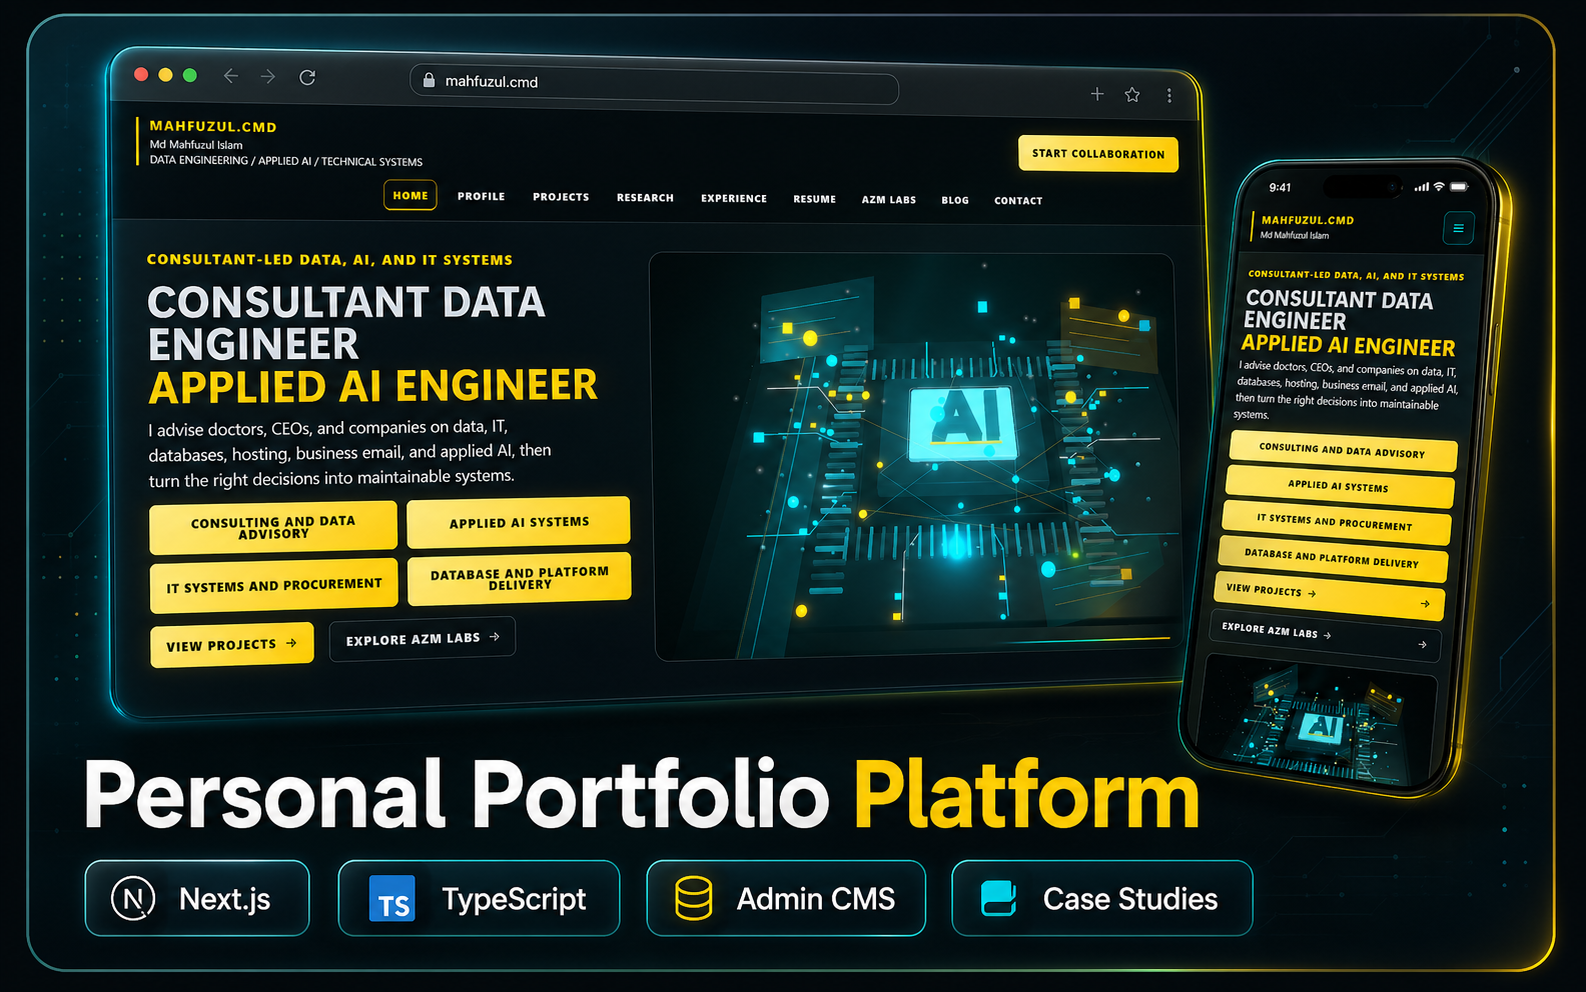Viewport: 1586px width, 992px height.
Task: Click the Case Studies badge
Action: coord(1102,898)
